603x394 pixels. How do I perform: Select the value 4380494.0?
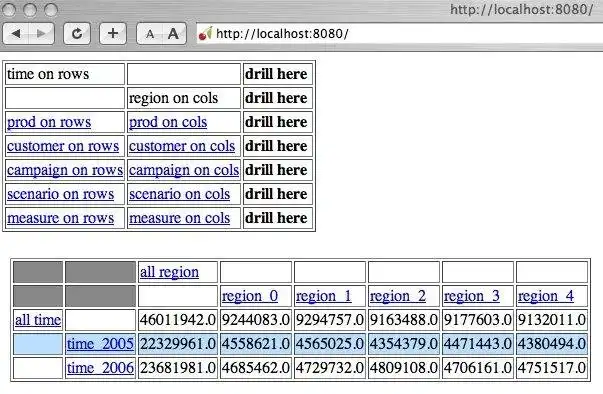[551, 344]
